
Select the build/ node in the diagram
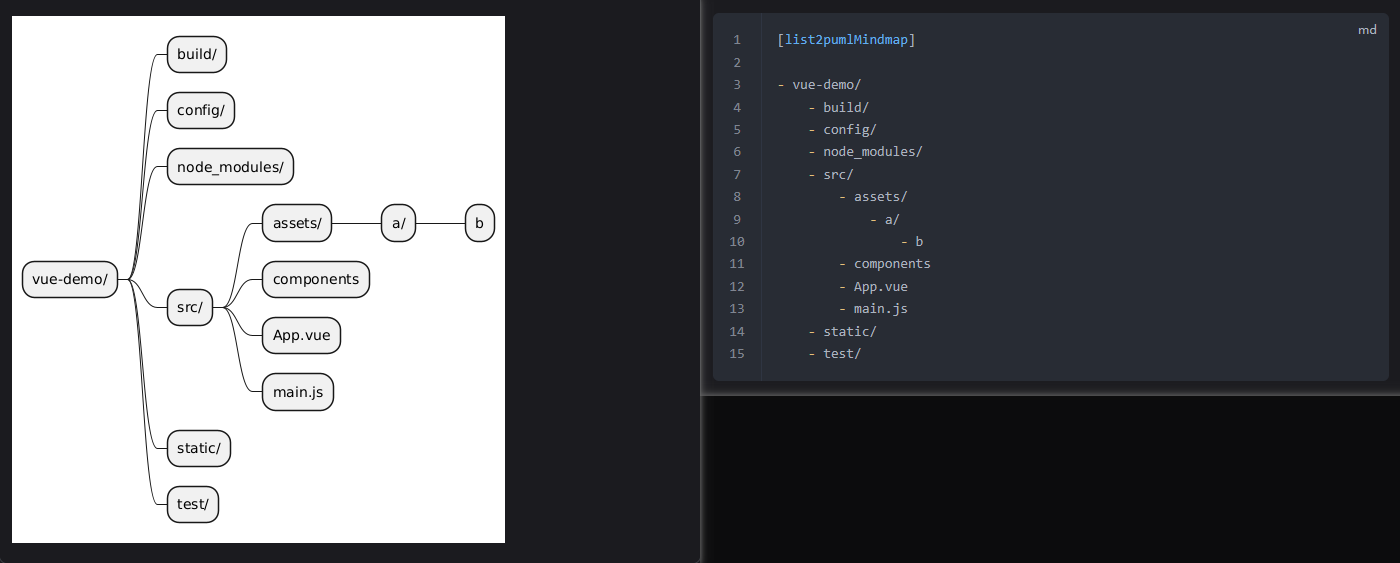[197, 54]
